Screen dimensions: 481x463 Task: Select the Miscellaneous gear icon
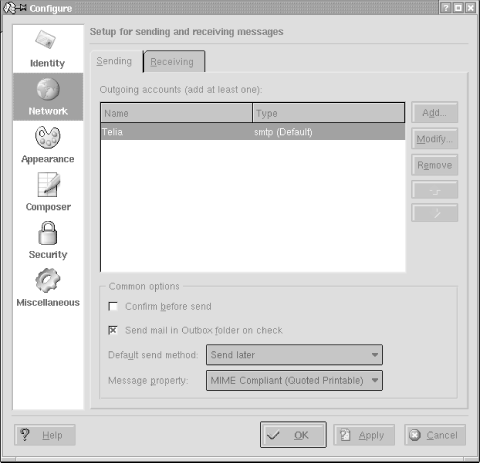tap(48, 280)
